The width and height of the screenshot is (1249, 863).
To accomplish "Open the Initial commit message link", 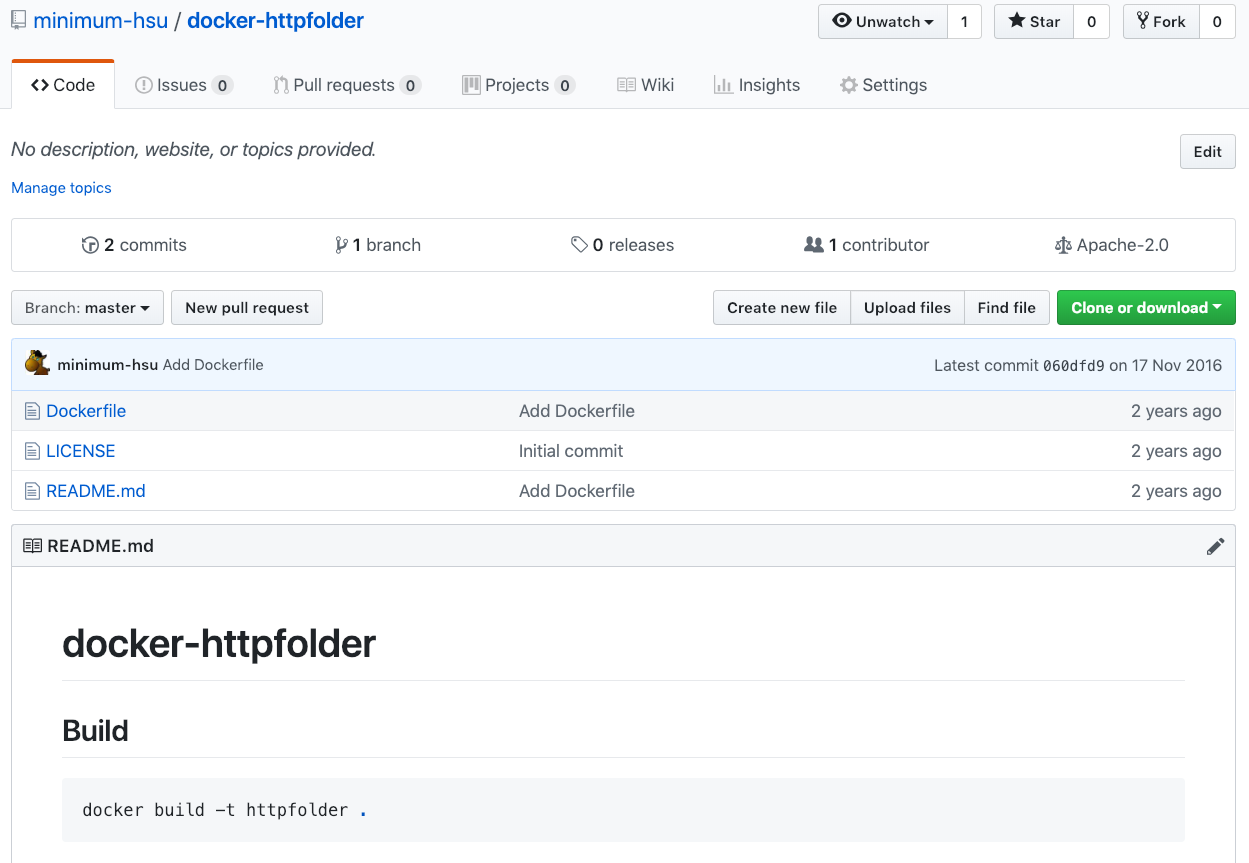I will coord(571,451).
